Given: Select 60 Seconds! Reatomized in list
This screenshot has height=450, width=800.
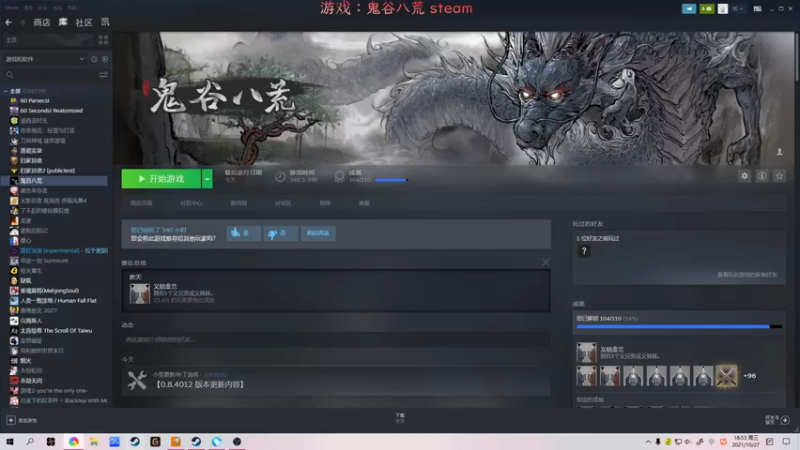Looking at the screenshot, I should (51, 111).
